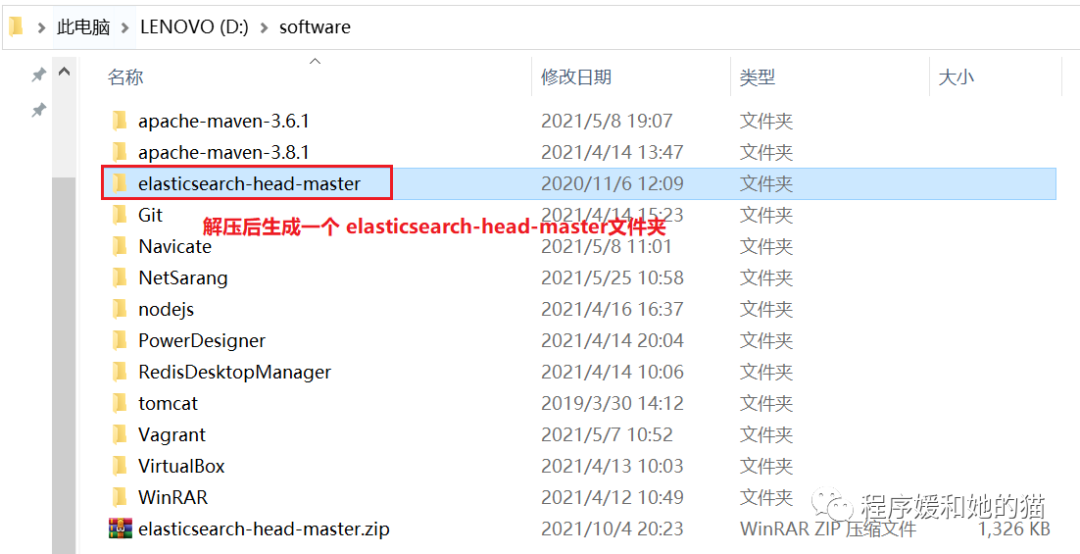Sort by the 名称 column header
The width and height of the screenshot is (1080, 554).
125,76
